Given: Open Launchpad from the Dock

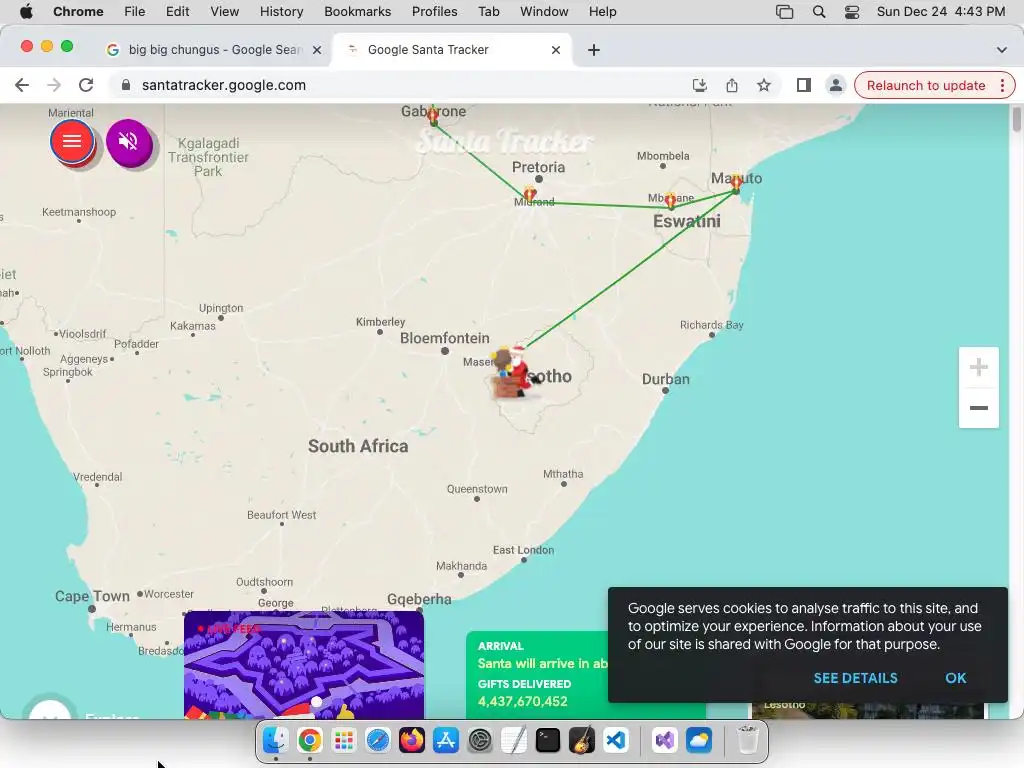Looking at the screenshot, I should point(344,740).
